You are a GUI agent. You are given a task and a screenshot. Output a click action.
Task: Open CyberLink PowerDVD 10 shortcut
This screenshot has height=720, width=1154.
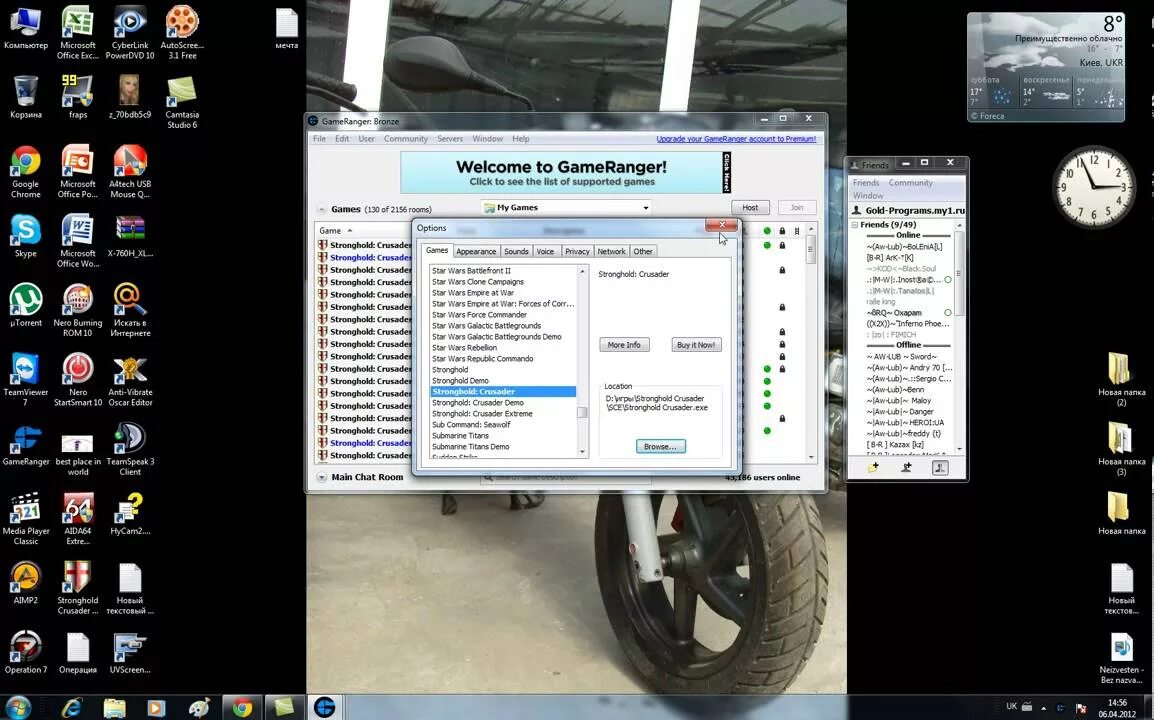point(130,32)
